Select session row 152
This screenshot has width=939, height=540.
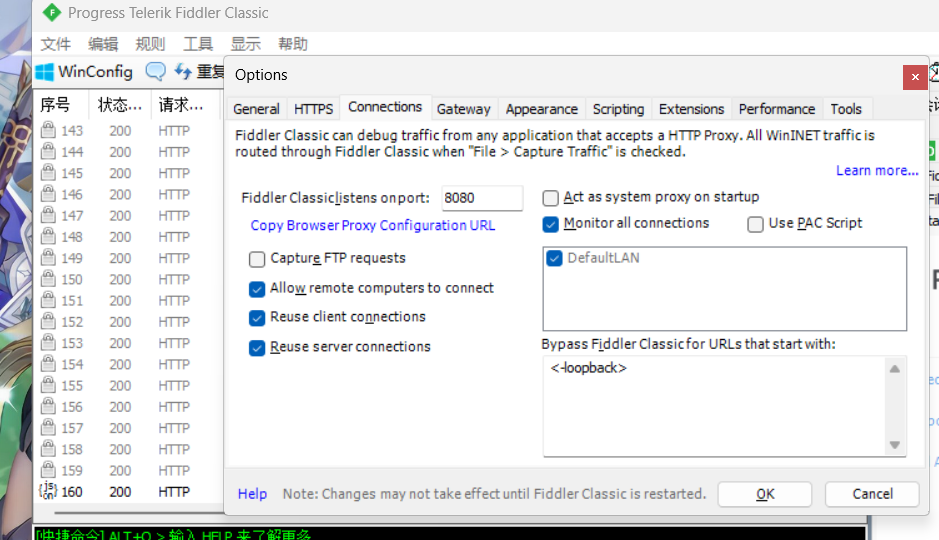point(128,321)
